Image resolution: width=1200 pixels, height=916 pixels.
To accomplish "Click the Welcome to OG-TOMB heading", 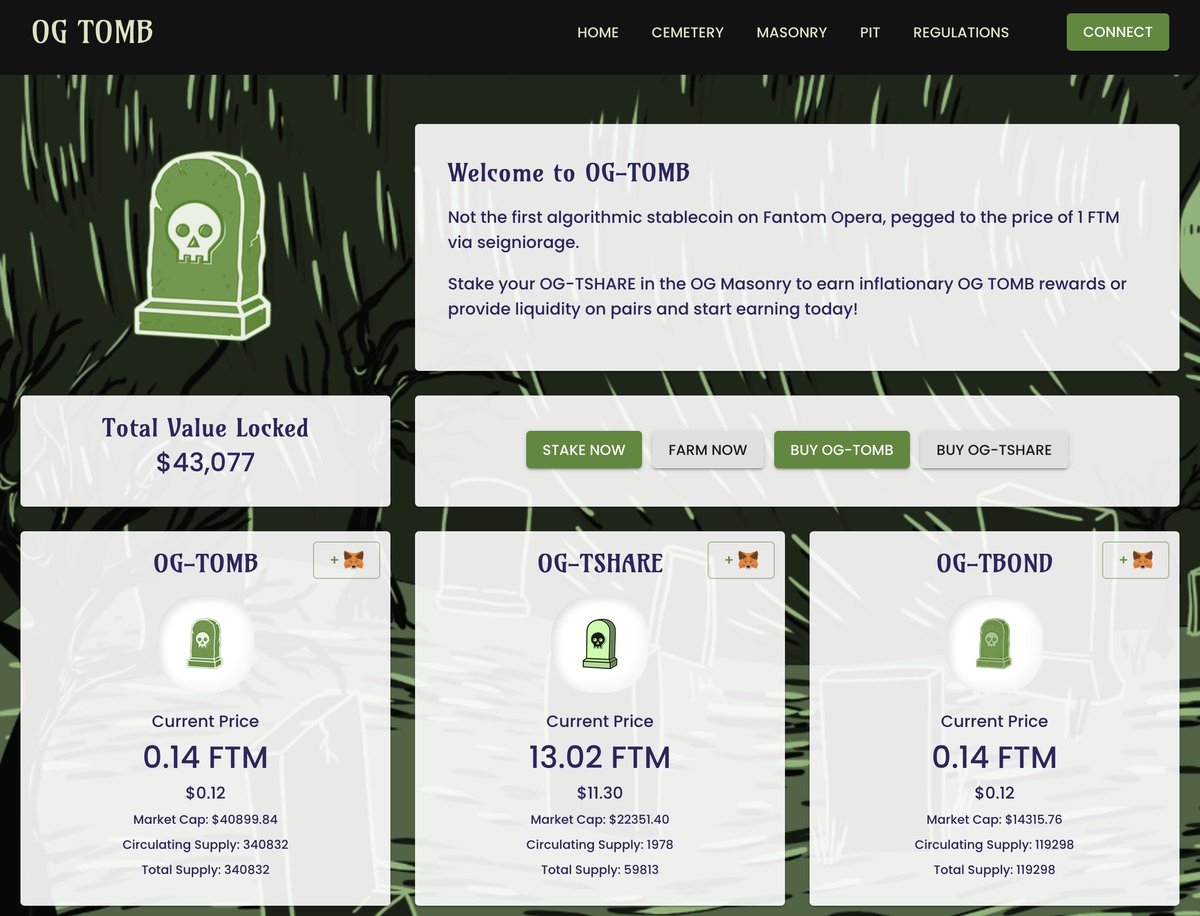I will pyautogui.click(x=569, y=172).
